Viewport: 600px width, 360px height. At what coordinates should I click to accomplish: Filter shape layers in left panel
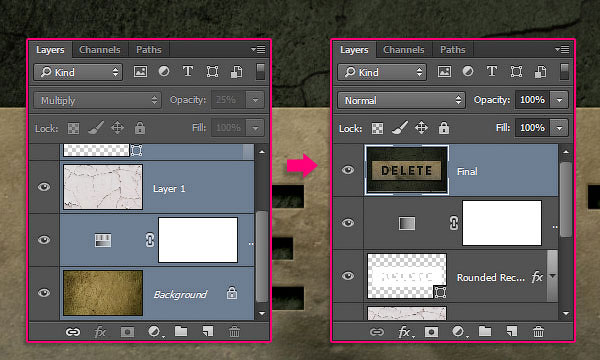212,72
